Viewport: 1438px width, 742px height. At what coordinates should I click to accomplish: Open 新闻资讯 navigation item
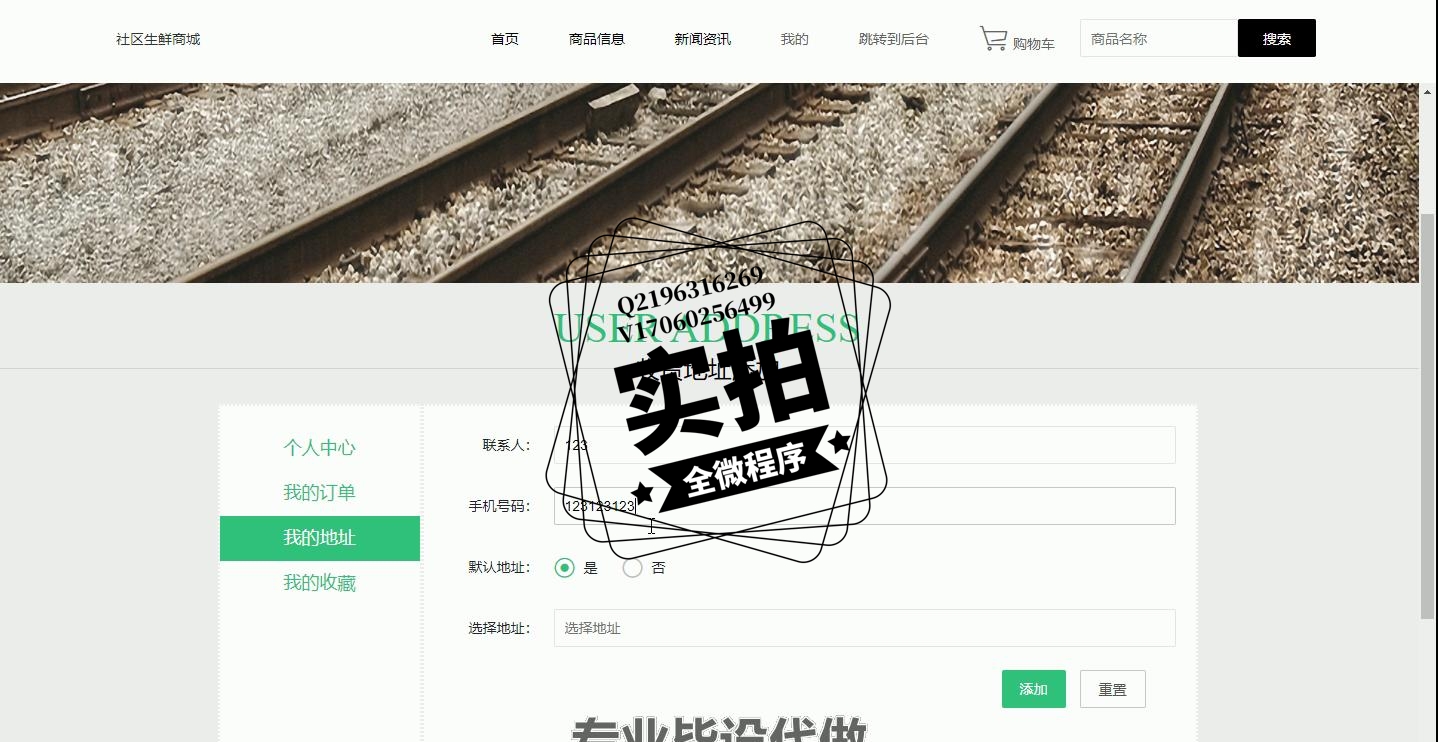tap(703, 39)
